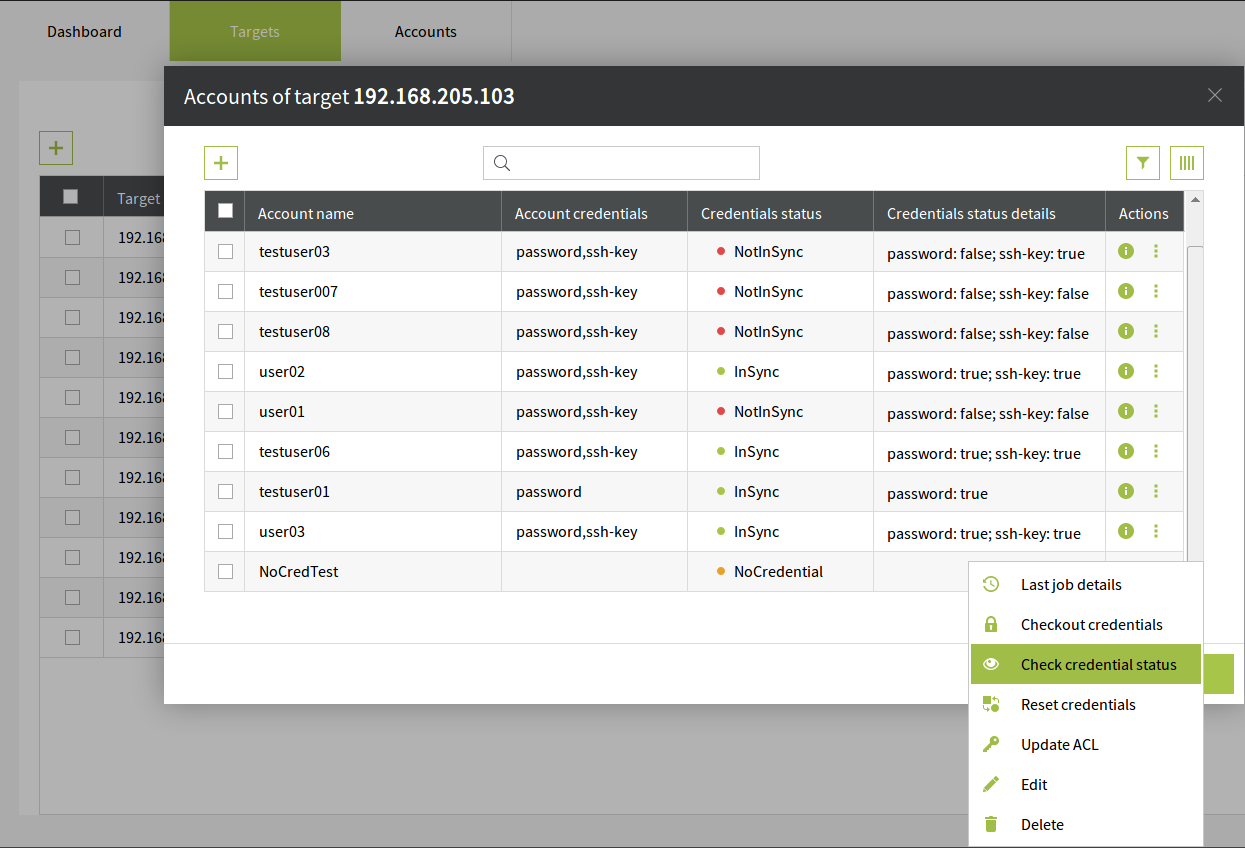The height and width of the screenshot is (848, 1245).
Task: Open the filter funnel icon
Action: tap(1142, 163)
